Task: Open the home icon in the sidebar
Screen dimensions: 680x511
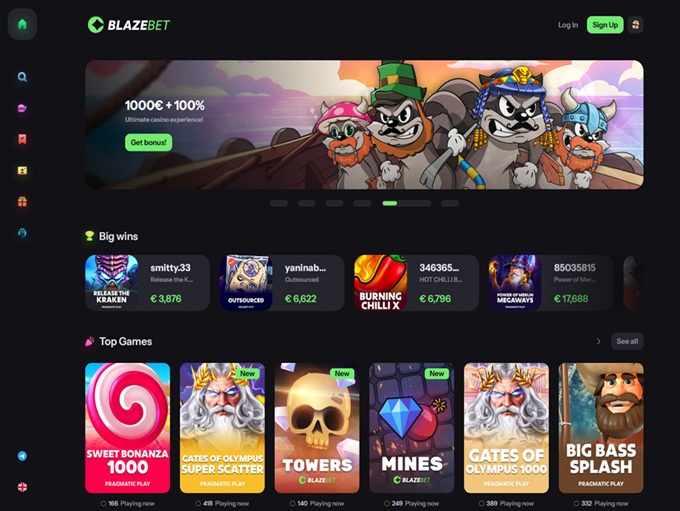Action: 22,24
